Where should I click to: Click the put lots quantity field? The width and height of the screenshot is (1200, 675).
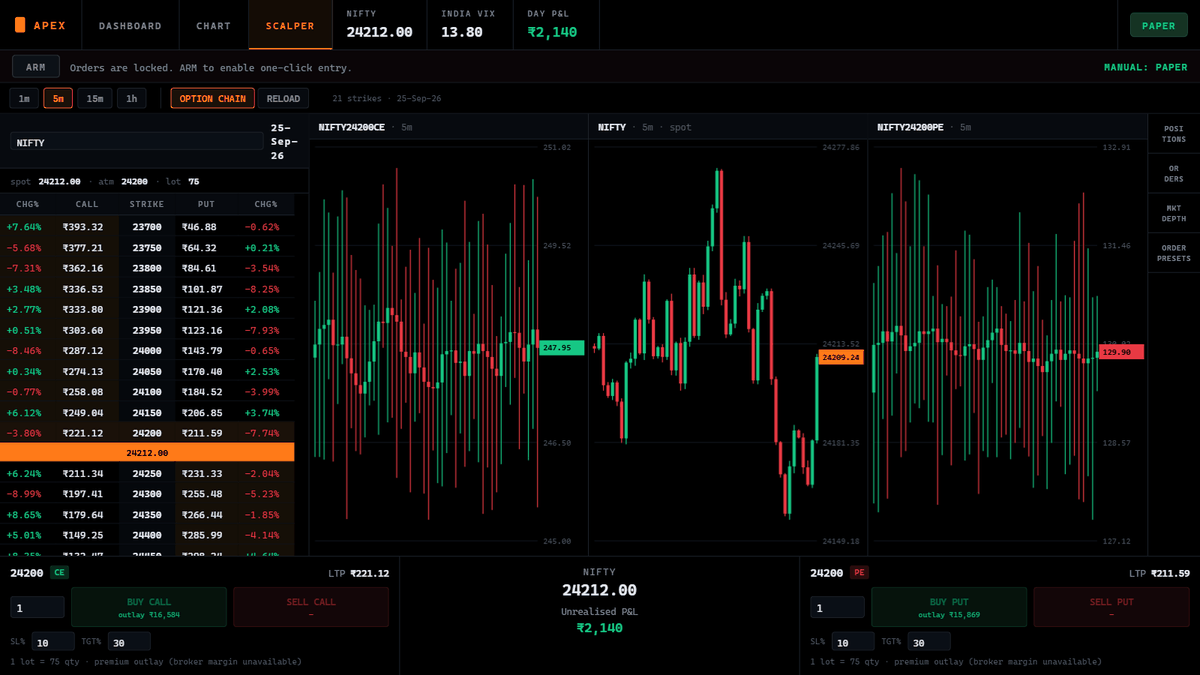tap(837, 607)
